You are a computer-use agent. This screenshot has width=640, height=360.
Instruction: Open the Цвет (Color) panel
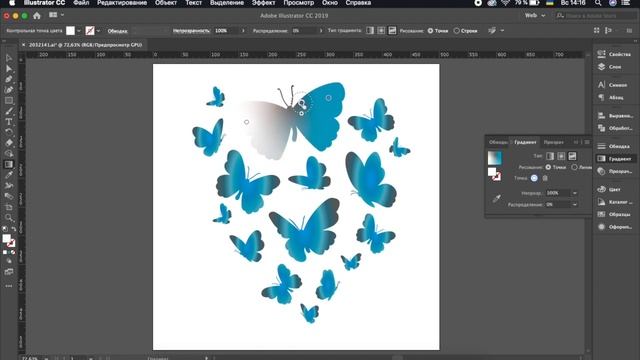coord(609,189)
